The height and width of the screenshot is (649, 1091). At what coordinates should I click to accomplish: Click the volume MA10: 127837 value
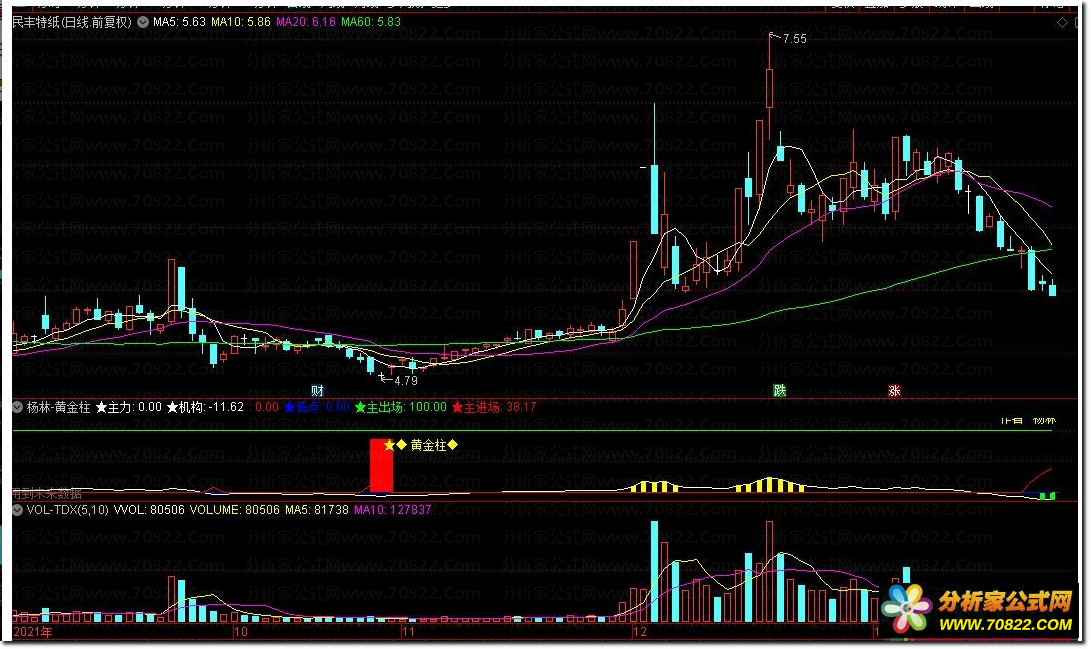[392, 510]
